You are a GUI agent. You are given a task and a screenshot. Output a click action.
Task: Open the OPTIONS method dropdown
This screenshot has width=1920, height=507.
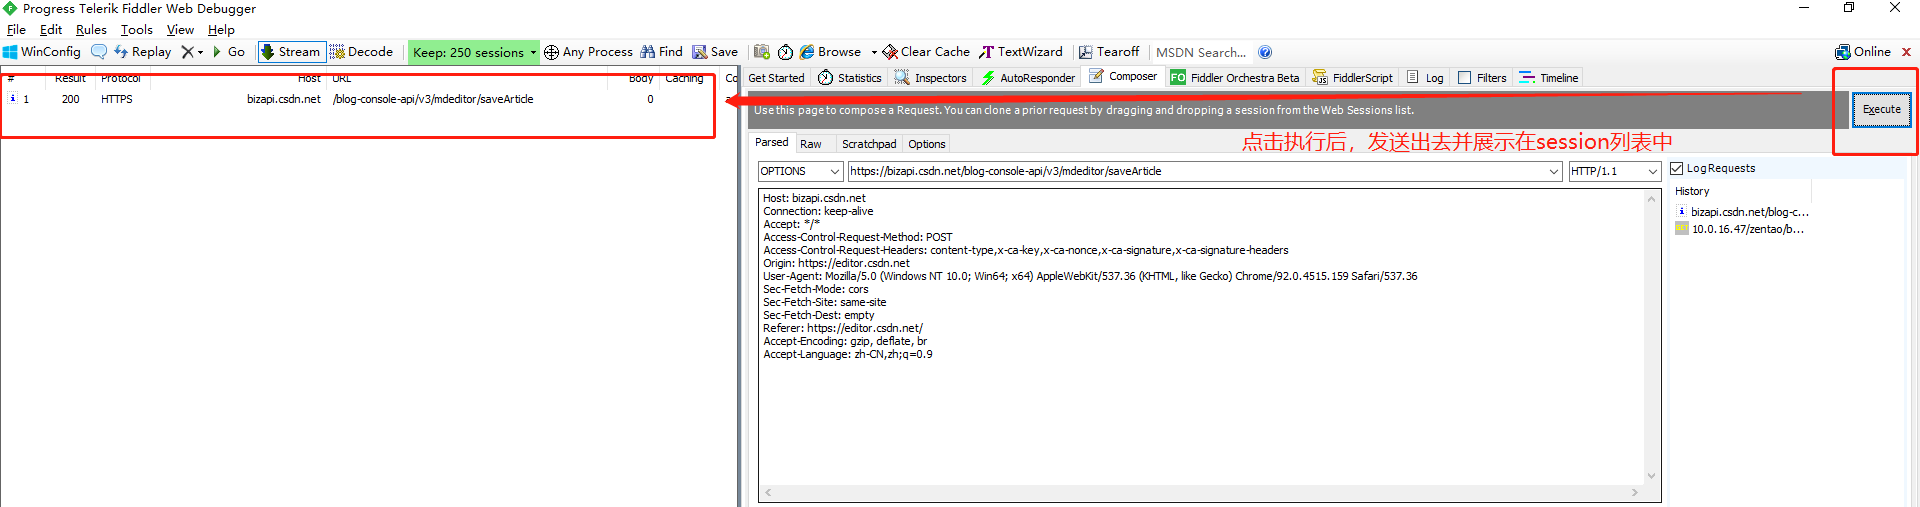[800, 171]
